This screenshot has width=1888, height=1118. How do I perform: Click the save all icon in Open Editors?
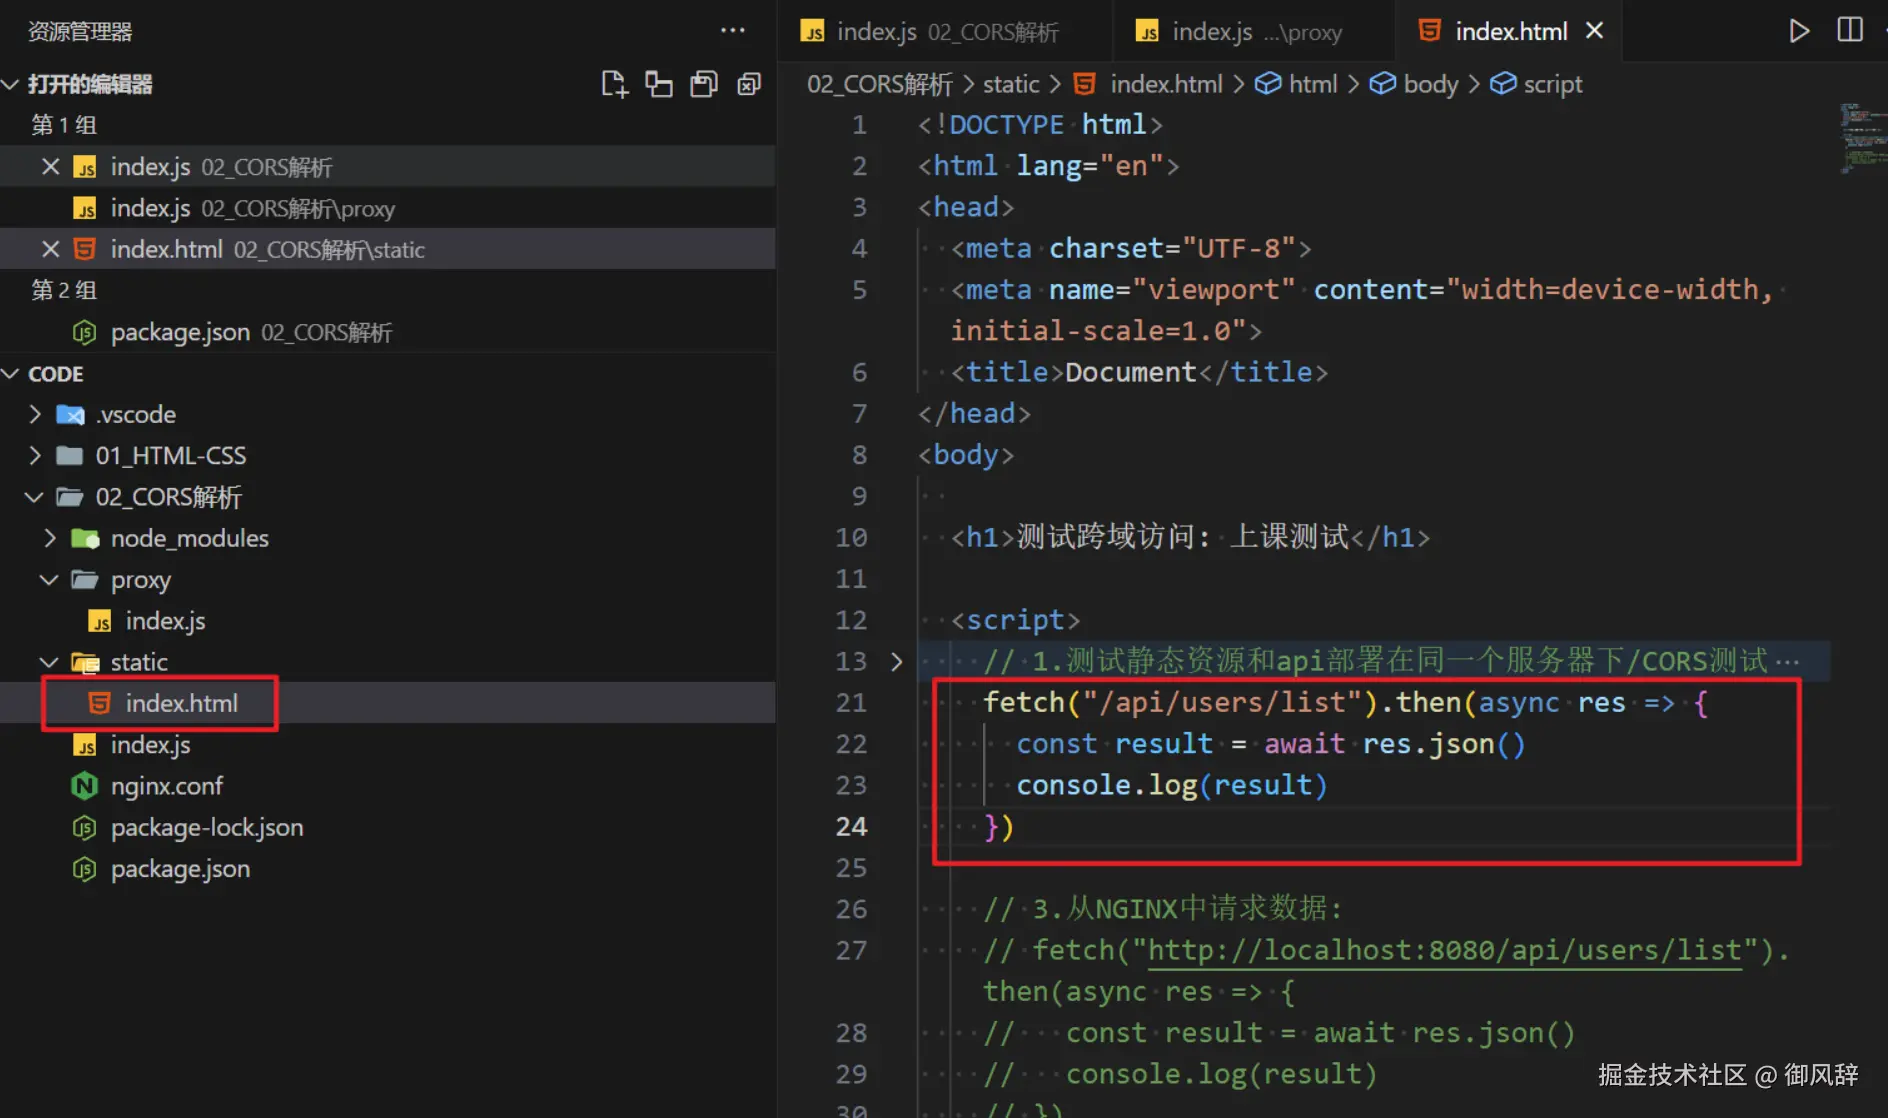pos(704,84)
